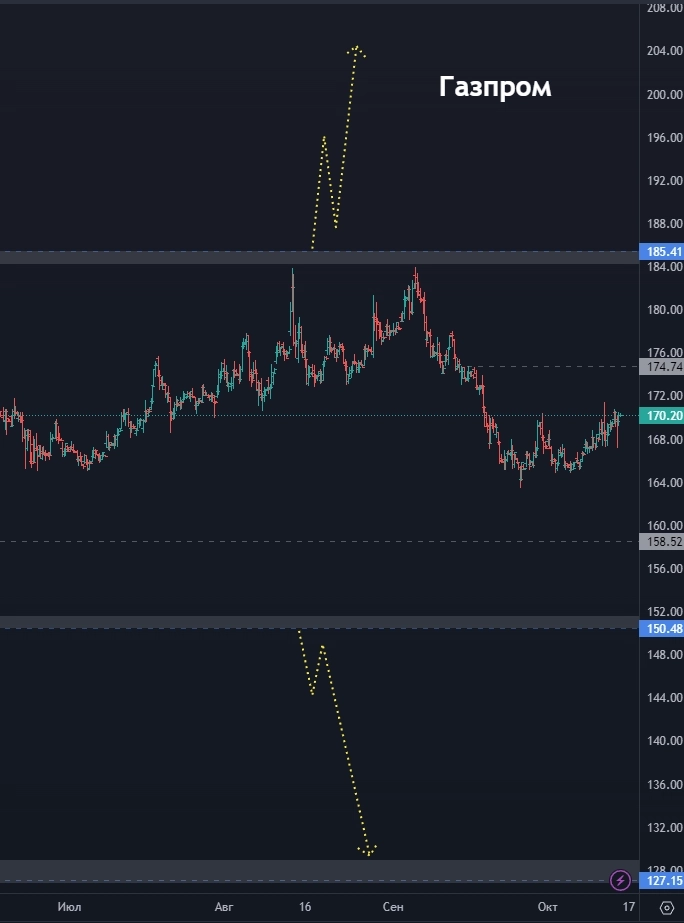684x923 pixels.
Task: Click the 158.52 gray price label
Action: (662, 541)
